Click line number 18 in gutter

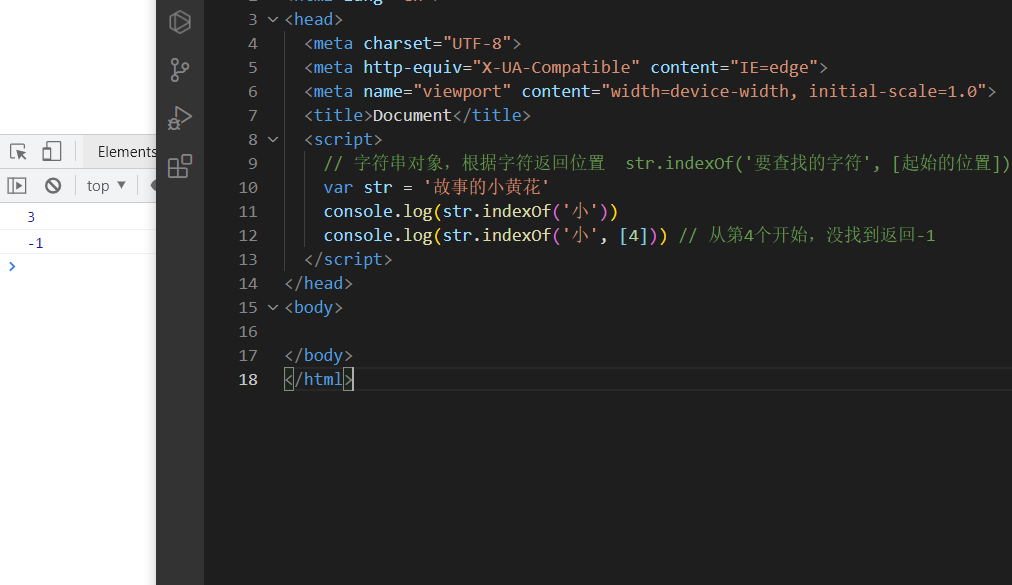(248, 380)
